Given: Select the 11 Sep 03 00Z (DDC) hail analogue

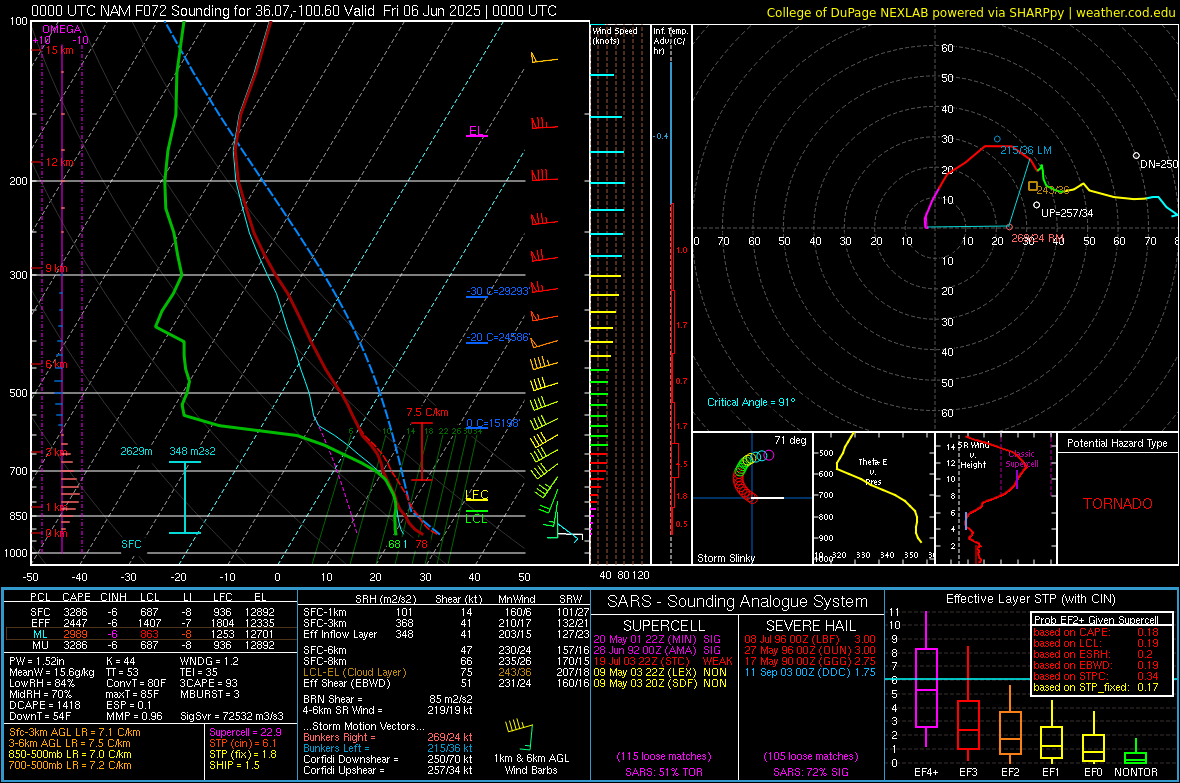Looking at the screenshot, I should (810, 672).
